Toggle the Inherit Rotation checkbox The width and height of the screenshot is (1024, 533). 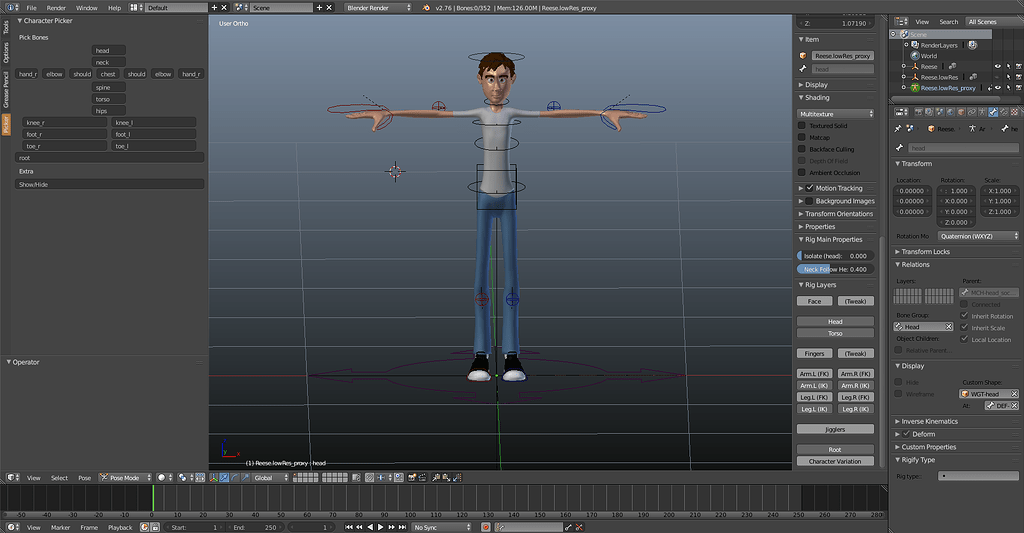tap(964, 315)
